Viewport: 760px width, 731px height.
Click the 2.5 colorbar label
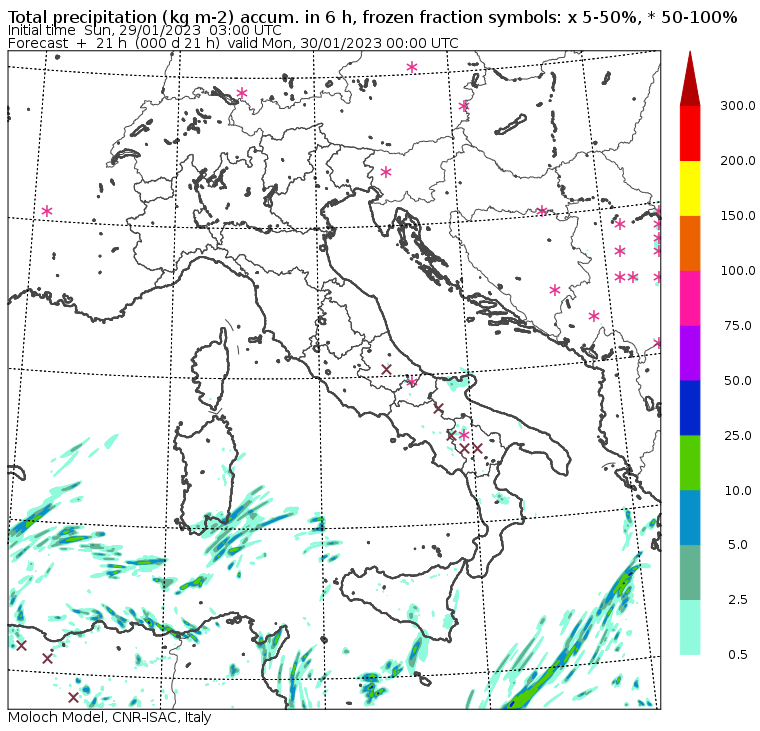click(738, 600)
